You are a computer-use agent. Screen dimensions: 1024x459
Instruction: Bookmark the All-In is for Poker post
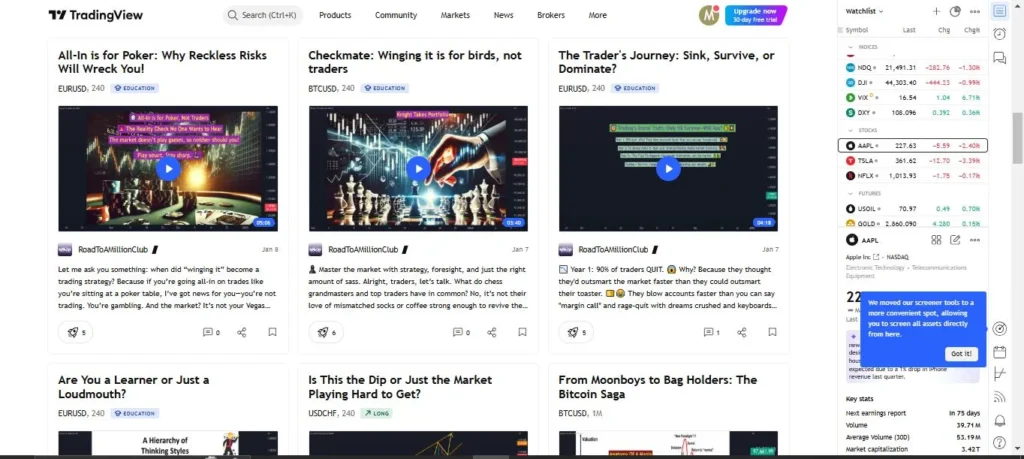coord(272,332)
